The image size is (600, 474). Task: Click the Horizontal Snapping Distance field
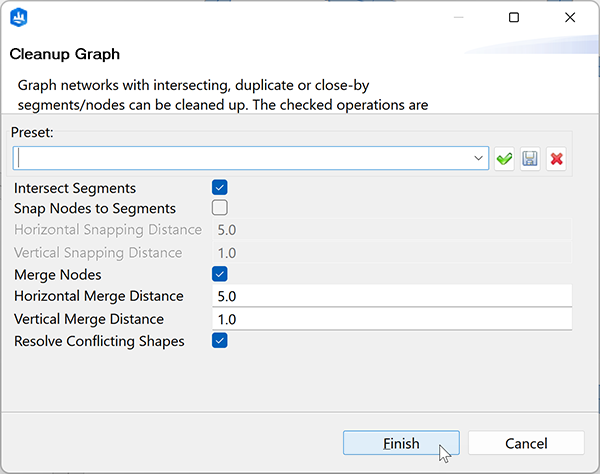390,230
